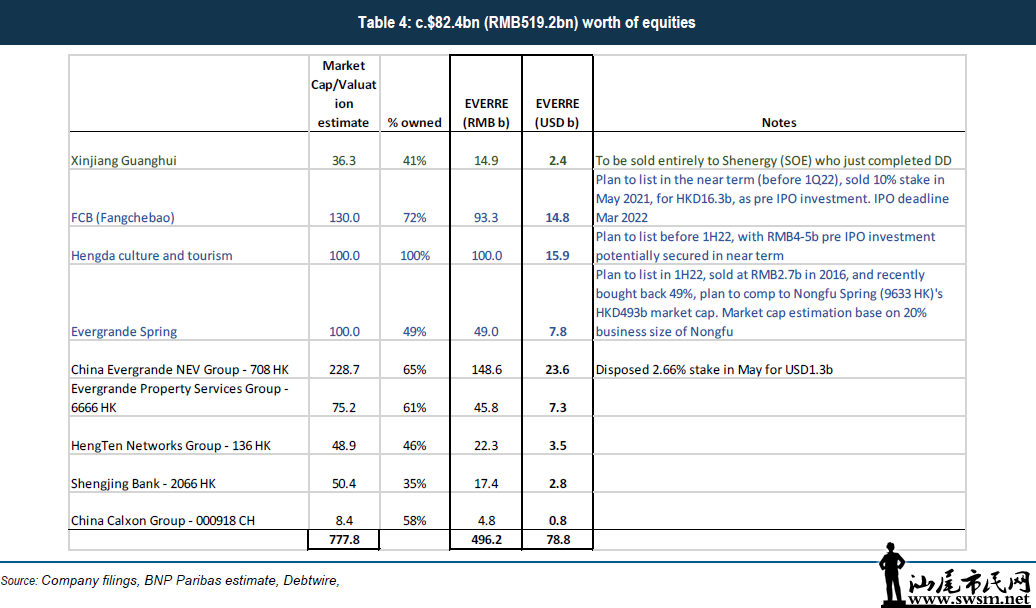
Task: Select the USD total 78.8
Action: (558, 540)
